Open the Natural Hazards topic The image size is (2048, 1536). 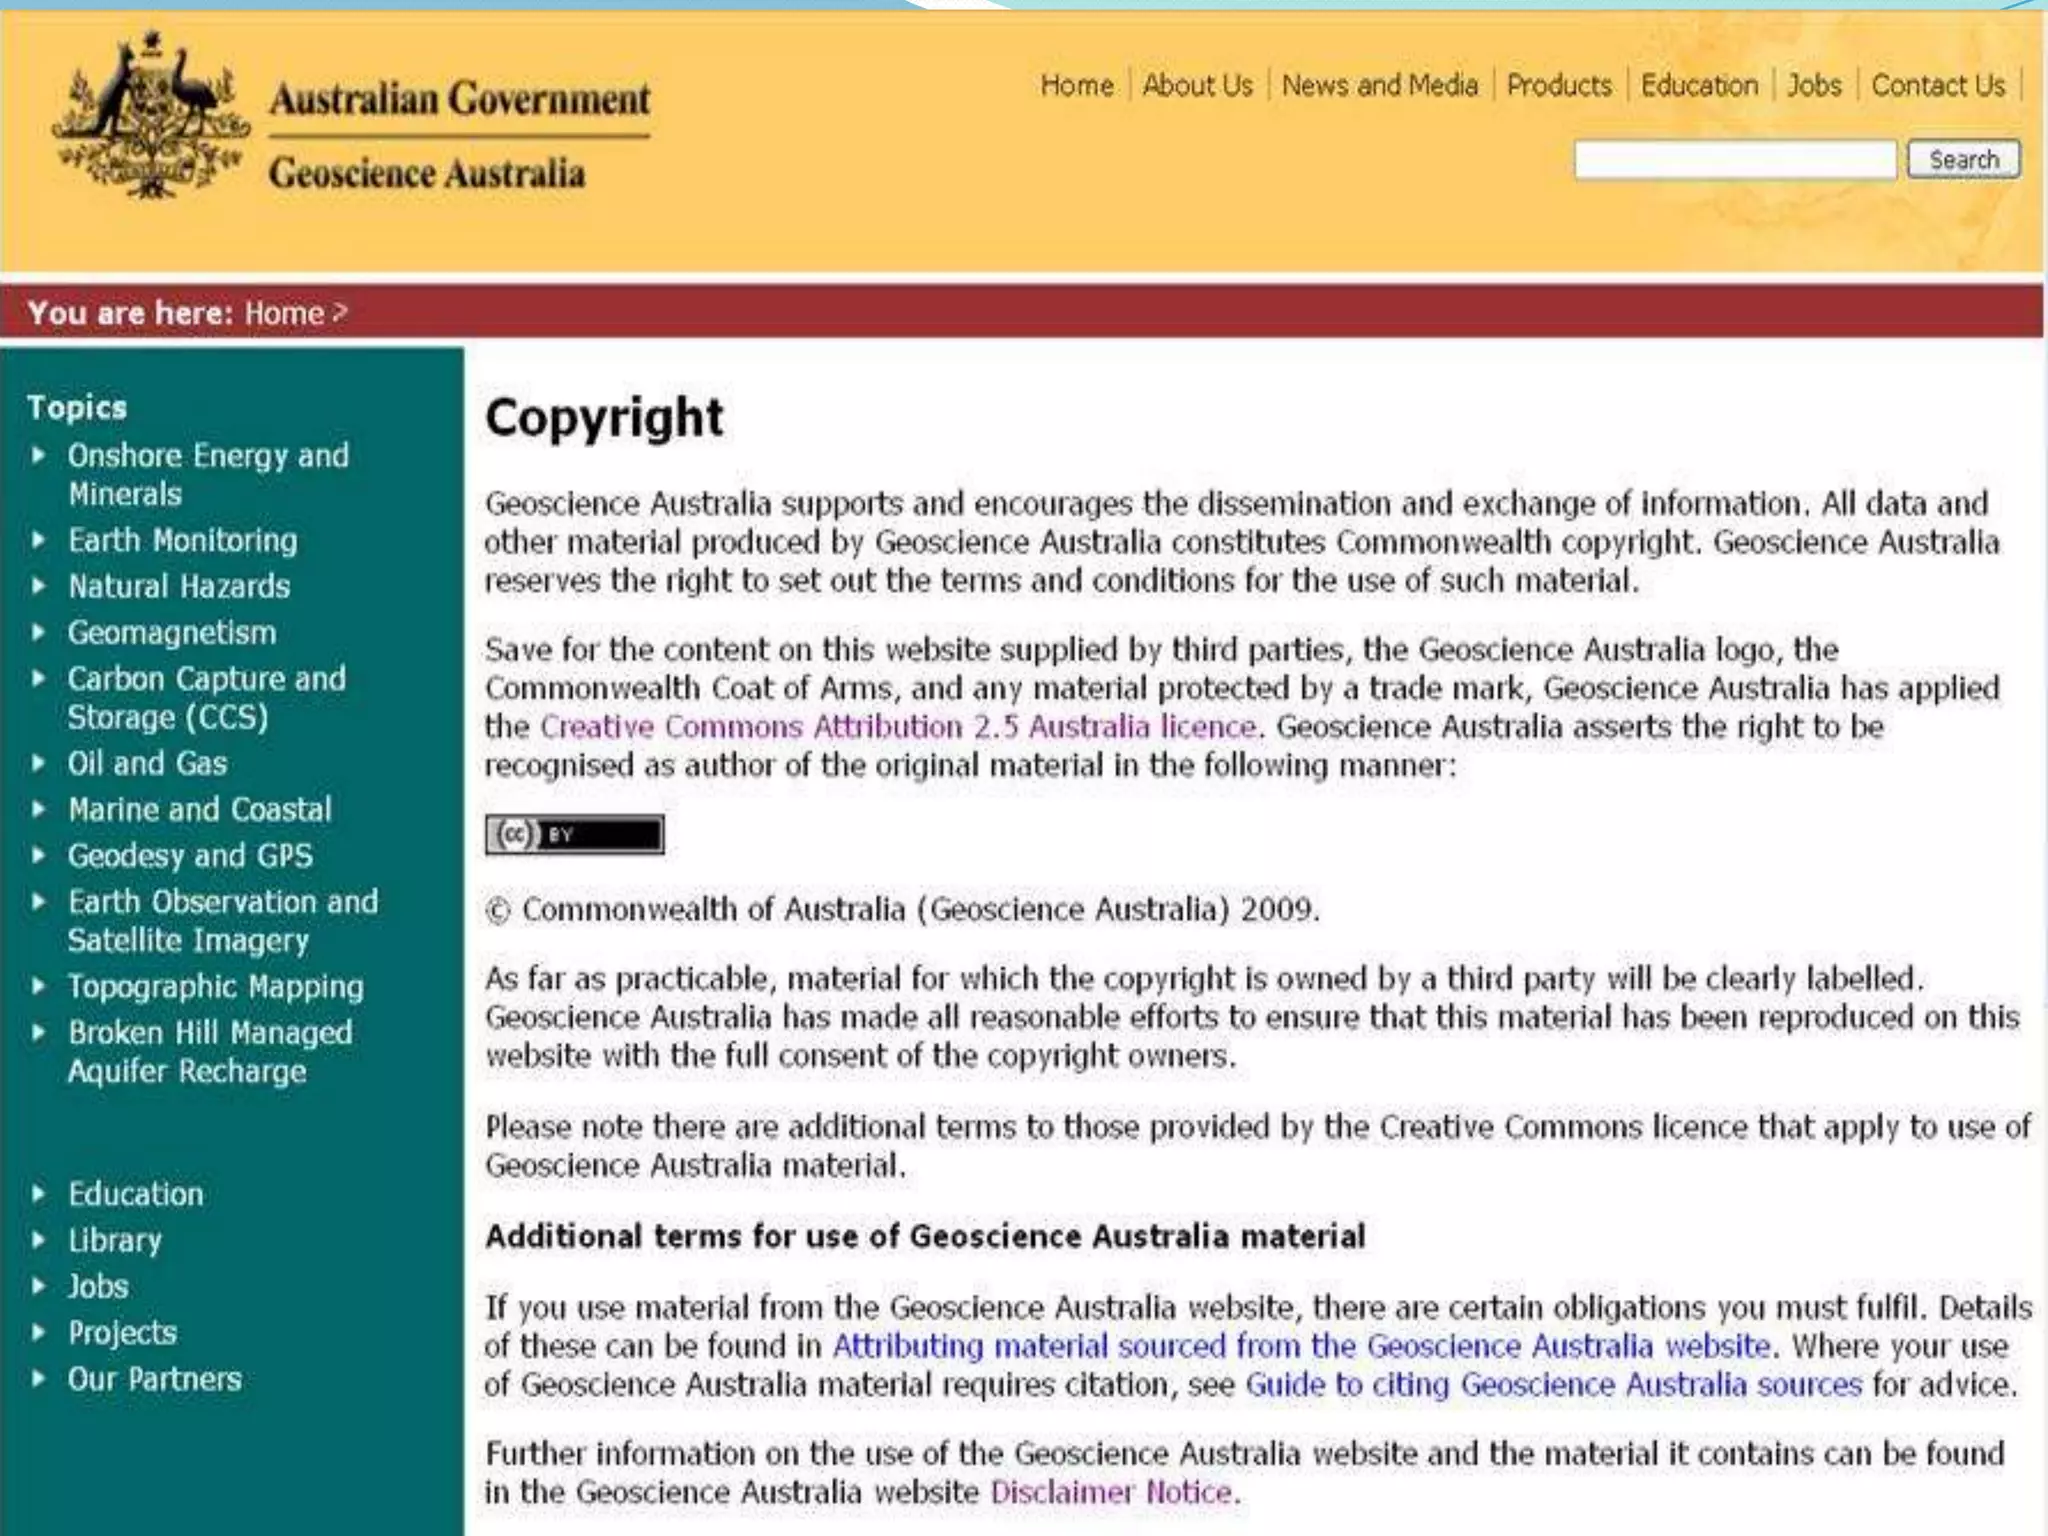pyautogui.click(x=179, y=586)
